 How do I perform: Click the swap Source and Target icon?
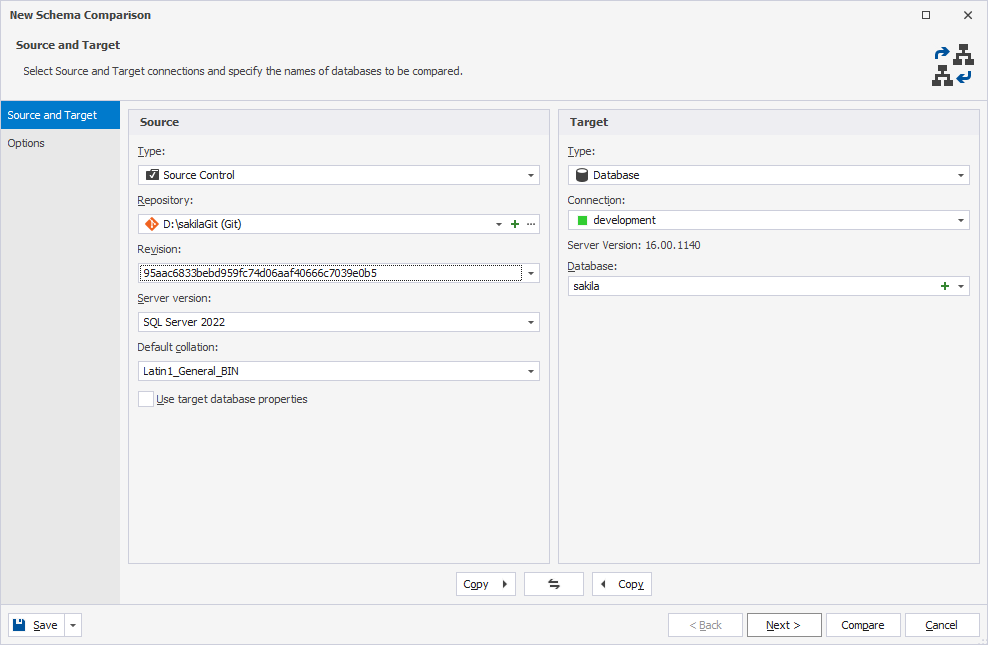pos(553,583)
